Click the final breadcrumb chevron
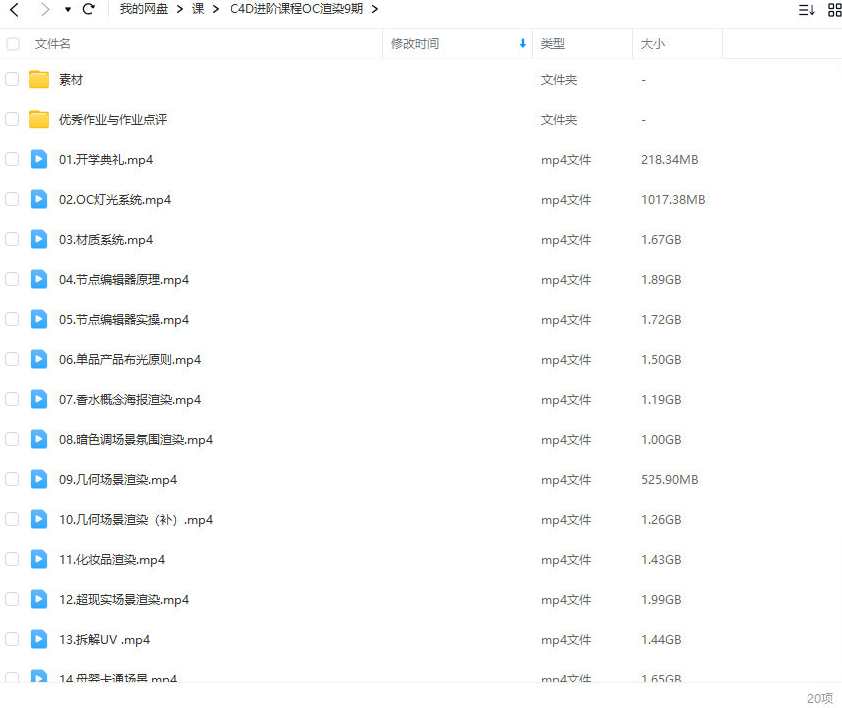Viewport: 842px width, 708px height. coord(375,9)
